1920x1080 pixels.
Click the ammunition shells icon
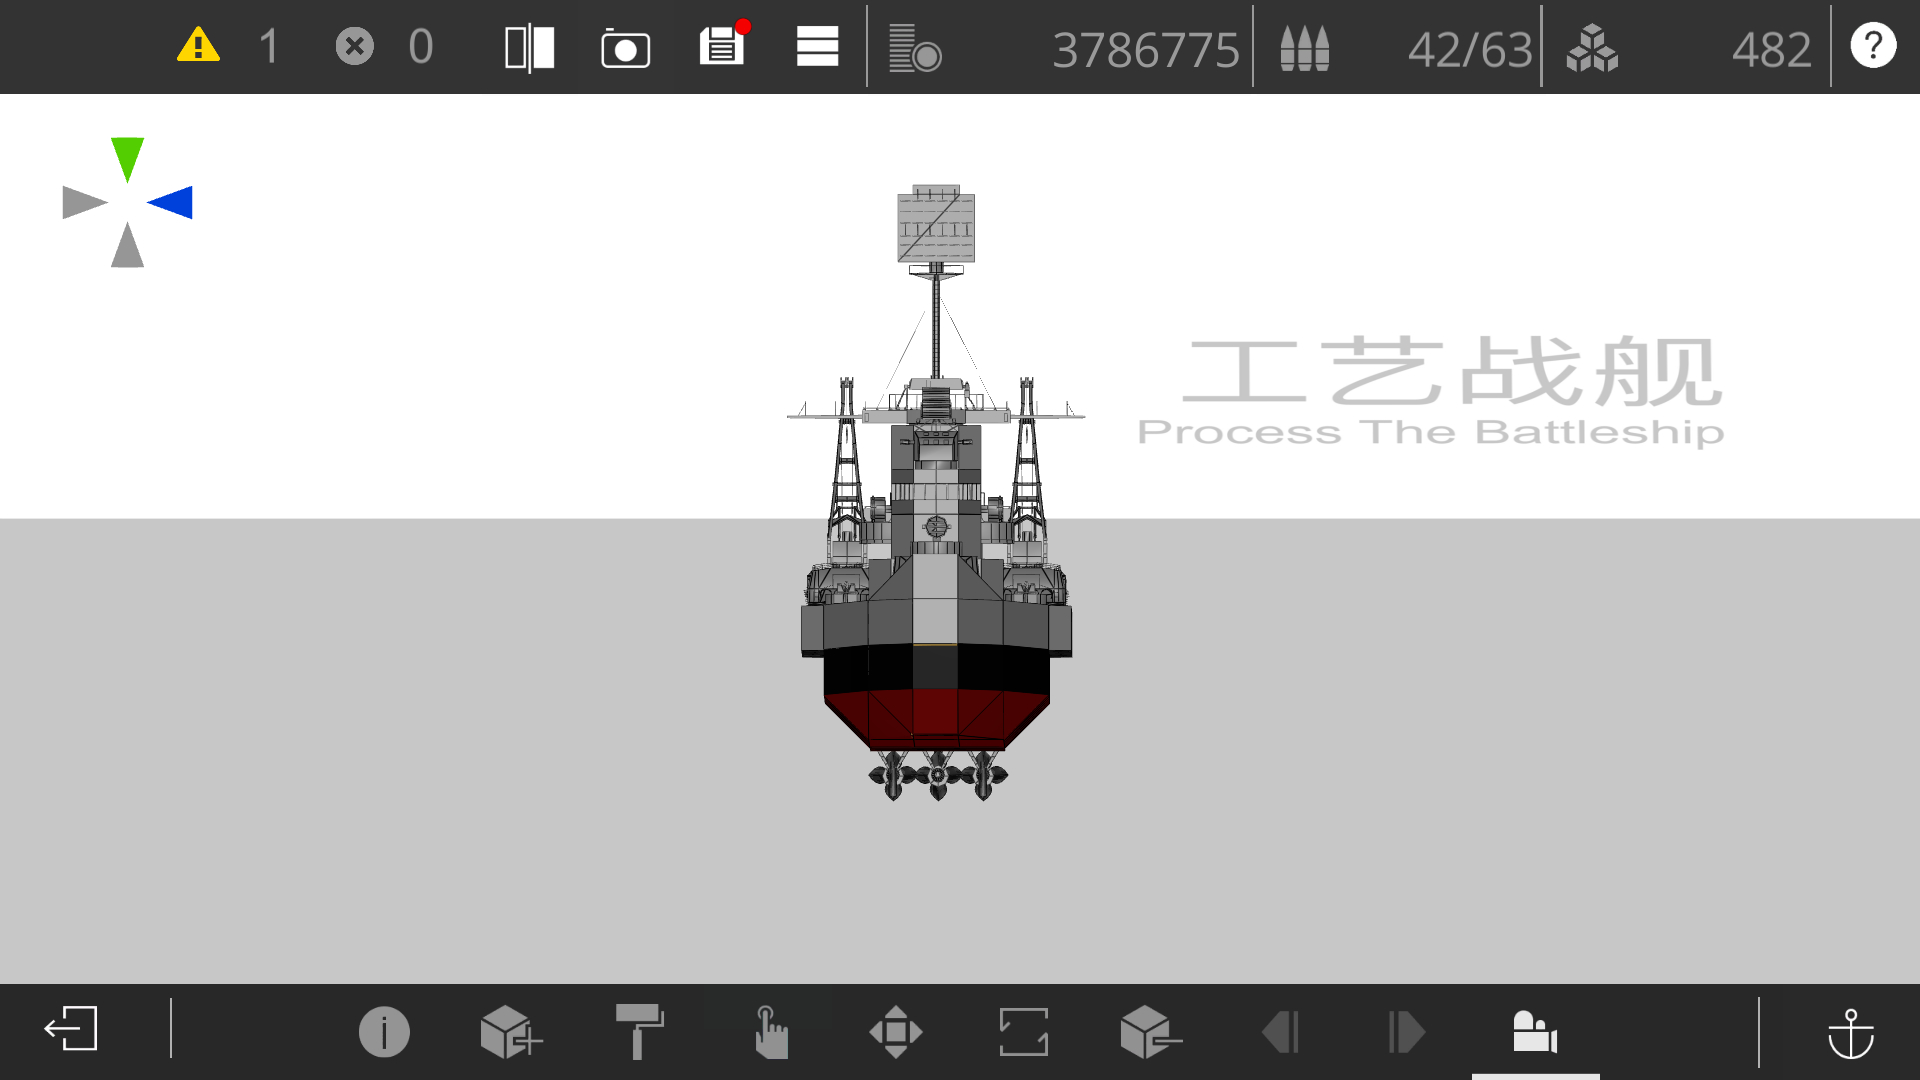pos(1304,48)
